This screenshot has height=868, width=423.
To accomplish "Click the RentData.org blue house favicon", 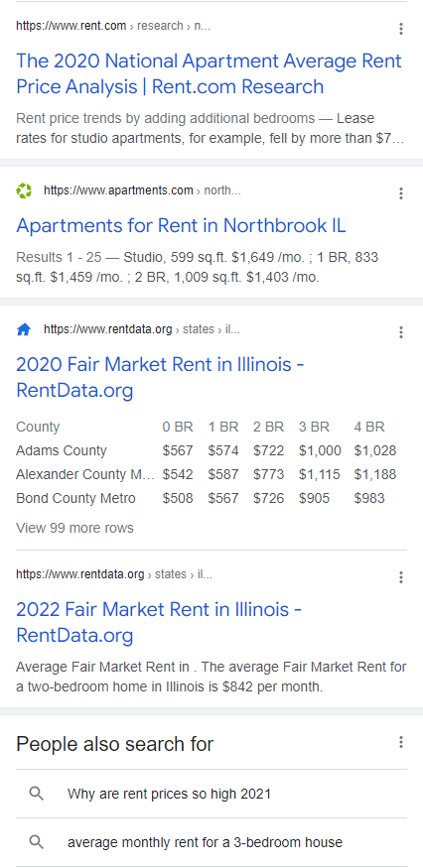I will tap(24, 330).
